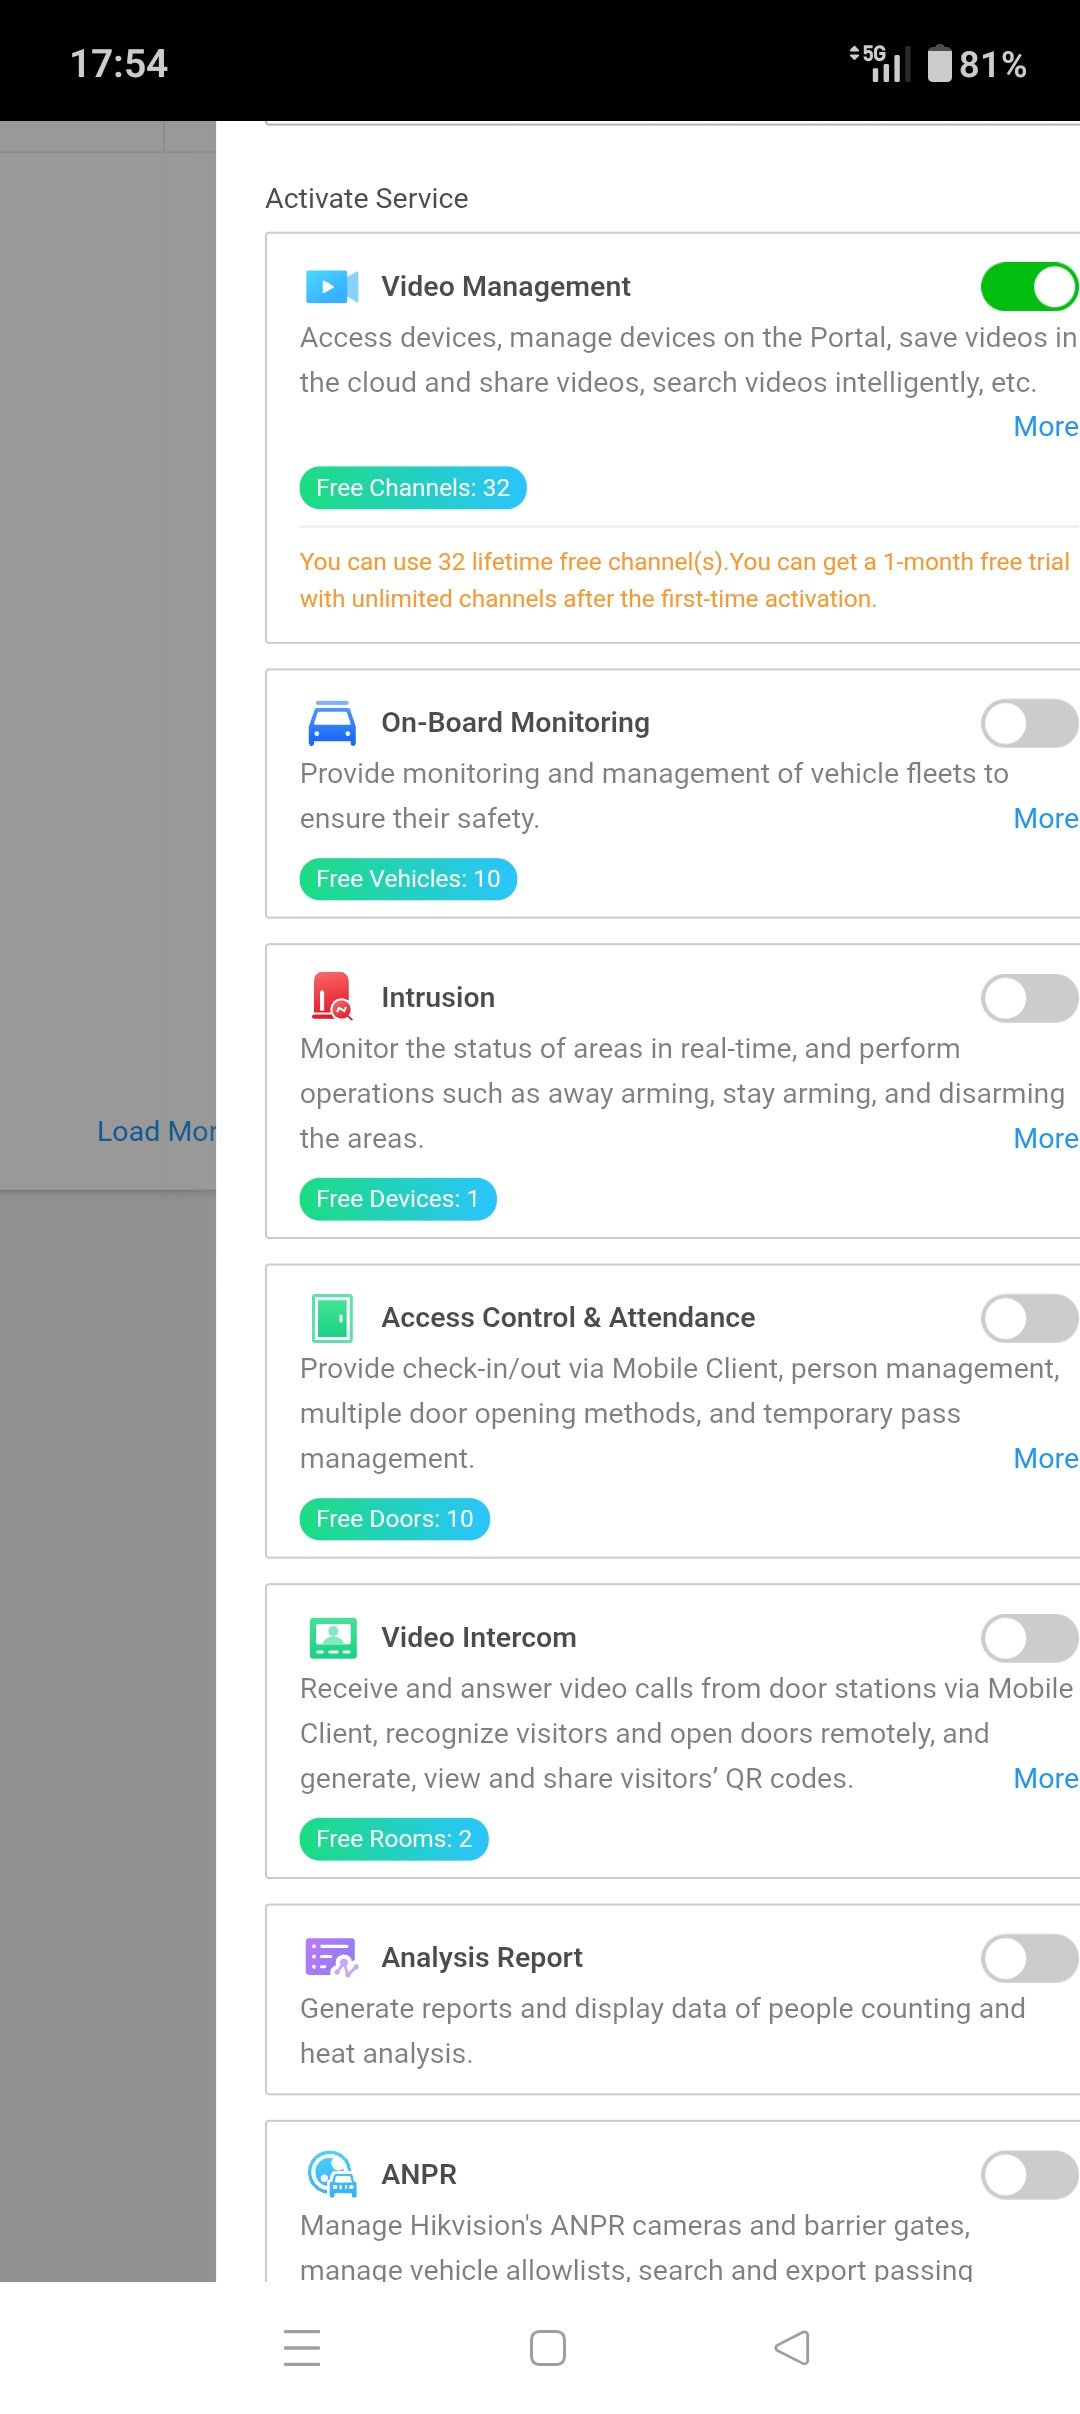Click the ANPR vehicle icon
The image size is (1080, 2414).
(332, 2173)
